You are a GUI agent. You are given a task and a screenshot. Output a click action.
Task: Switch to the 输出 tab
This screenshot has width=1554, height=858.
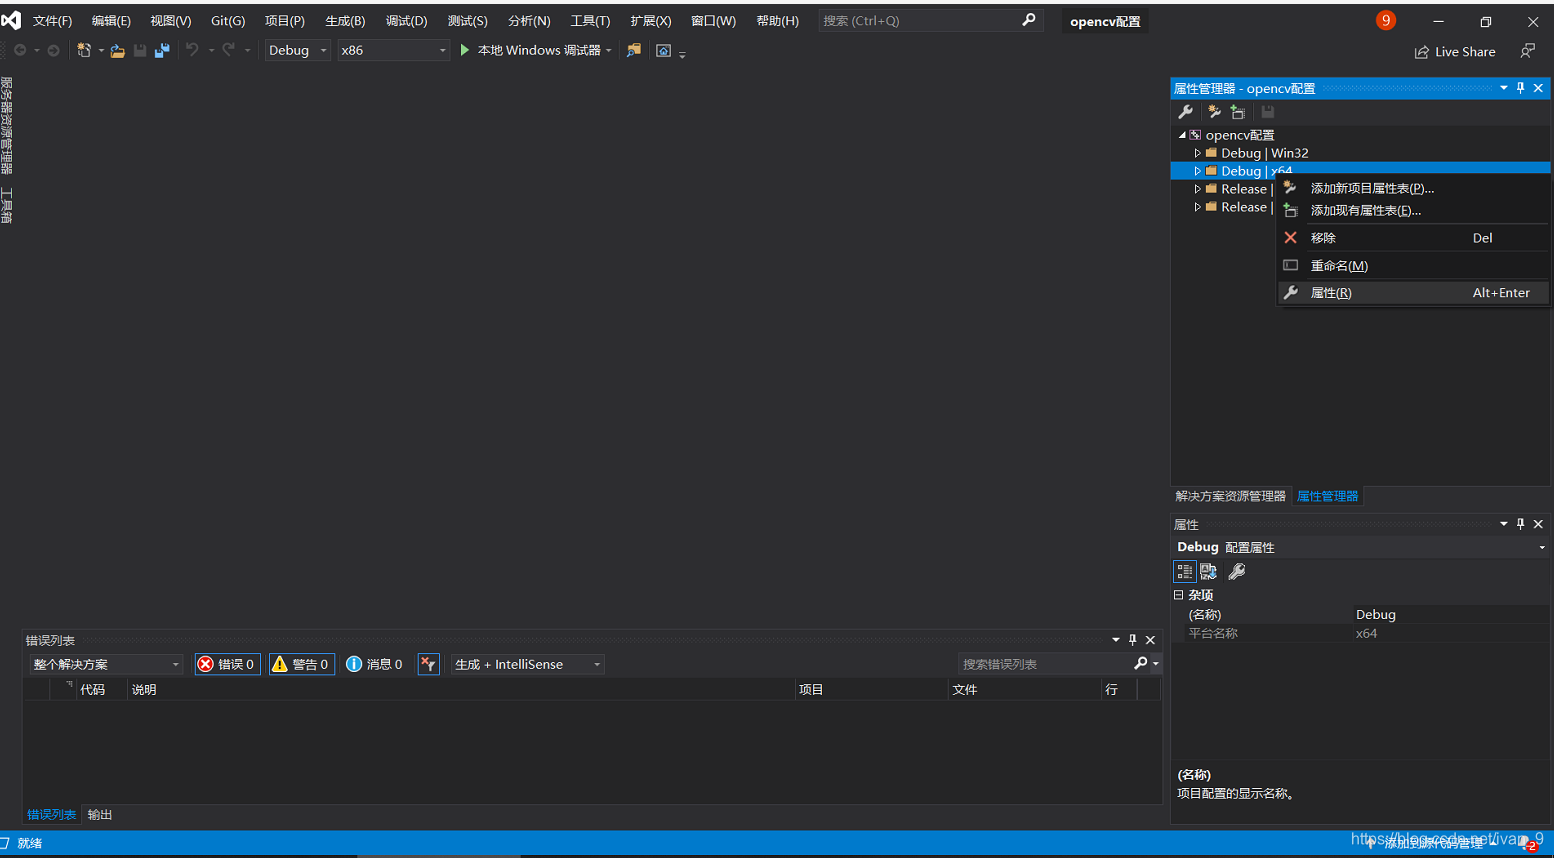(x=100, y=815)
